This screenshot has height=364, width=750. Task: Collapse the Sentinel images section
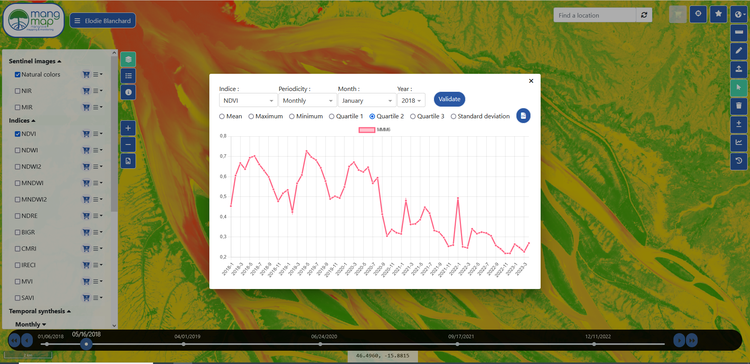tap(35, 61)
